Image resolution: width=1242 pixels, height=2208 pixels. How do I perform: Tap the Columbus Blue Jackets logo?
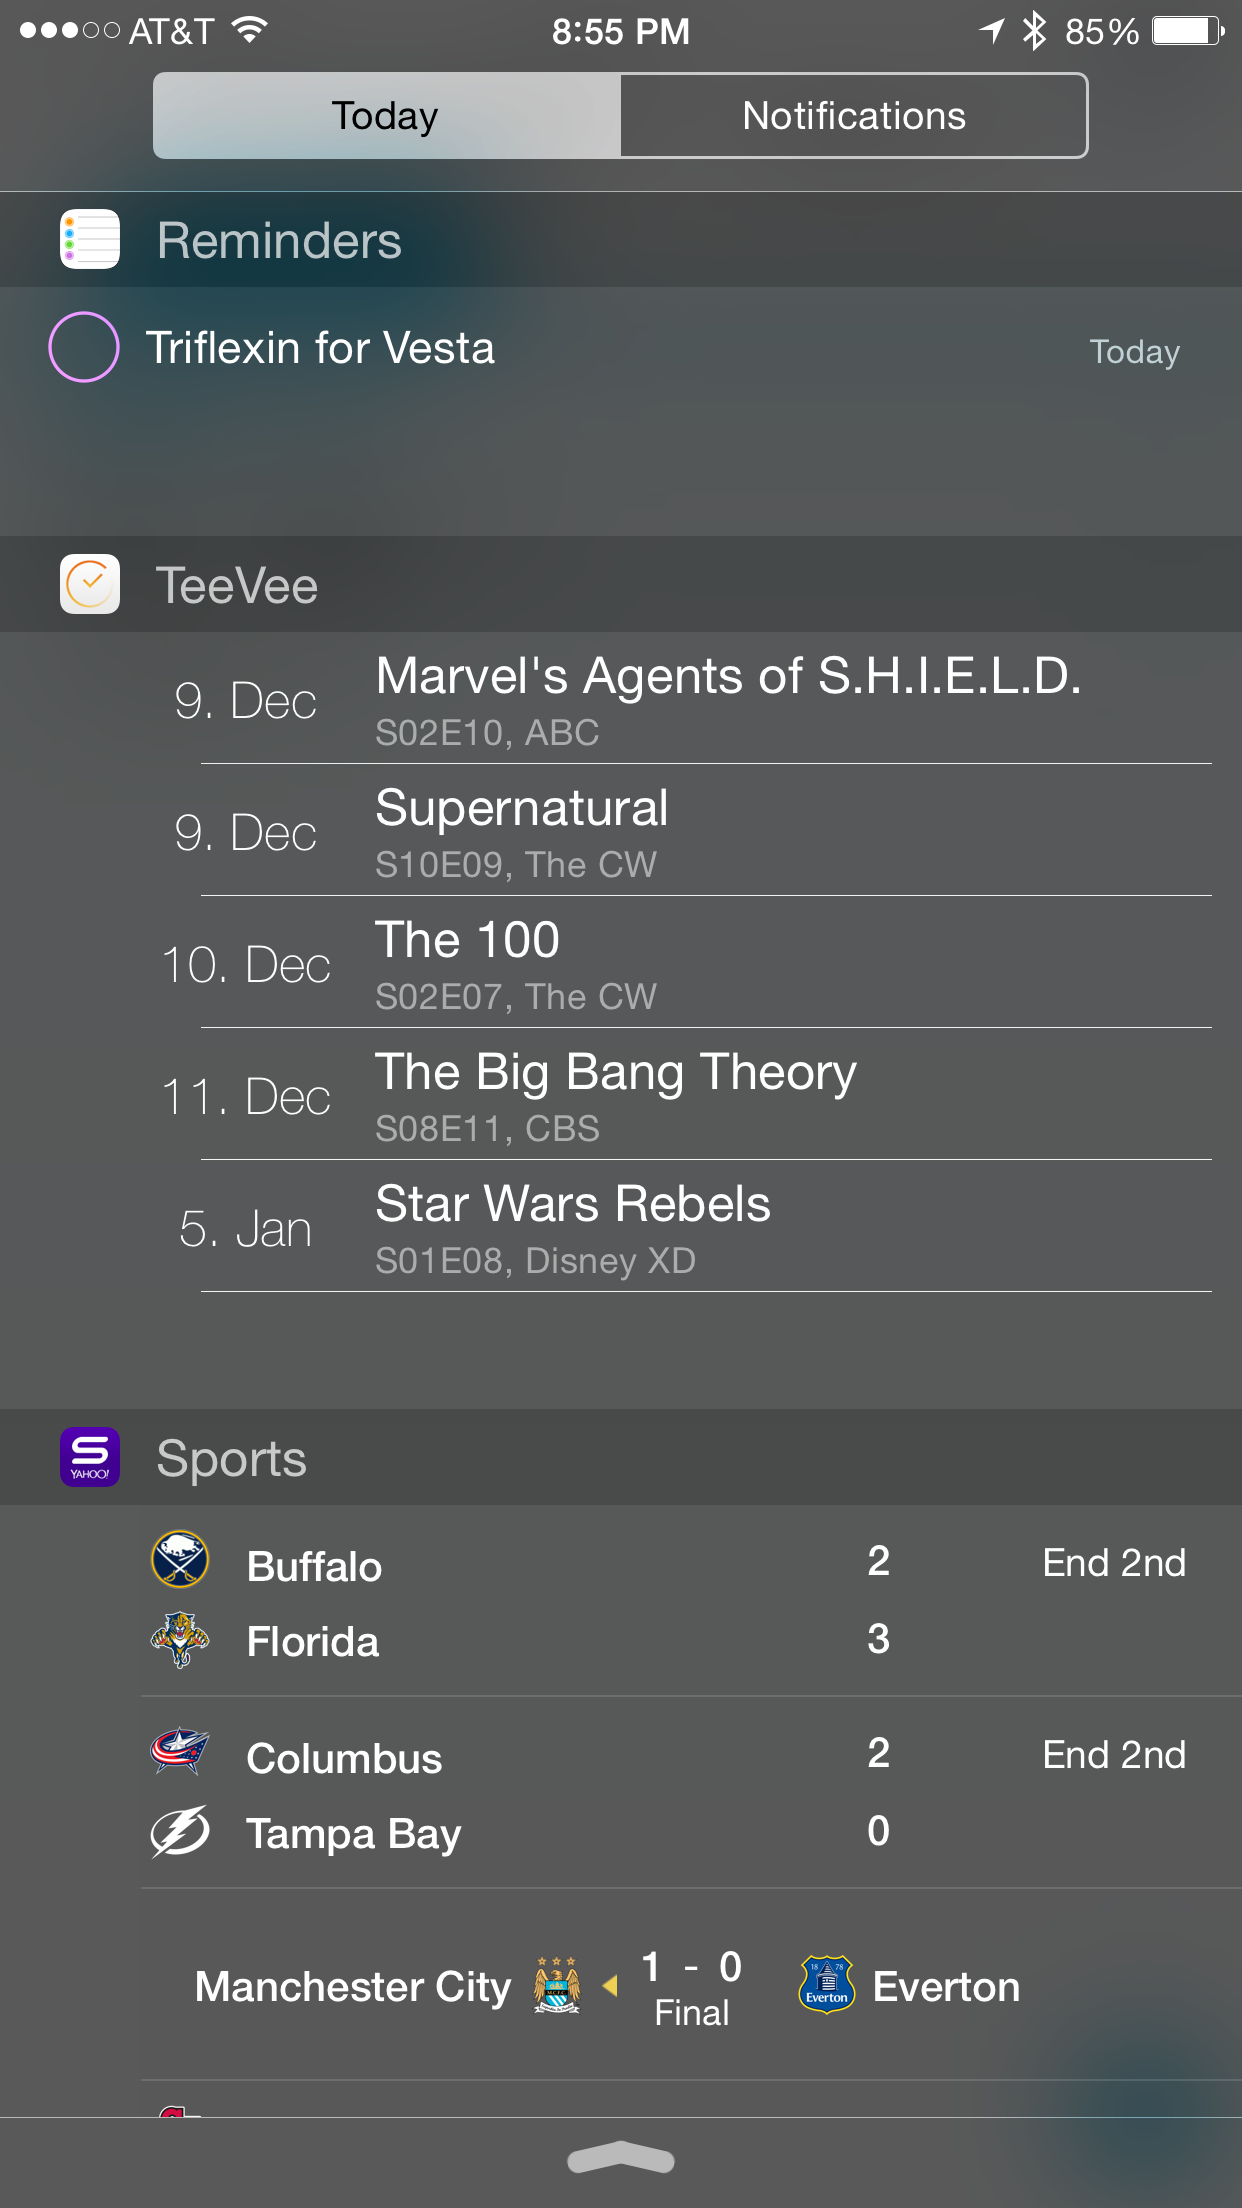(180, 1751)
